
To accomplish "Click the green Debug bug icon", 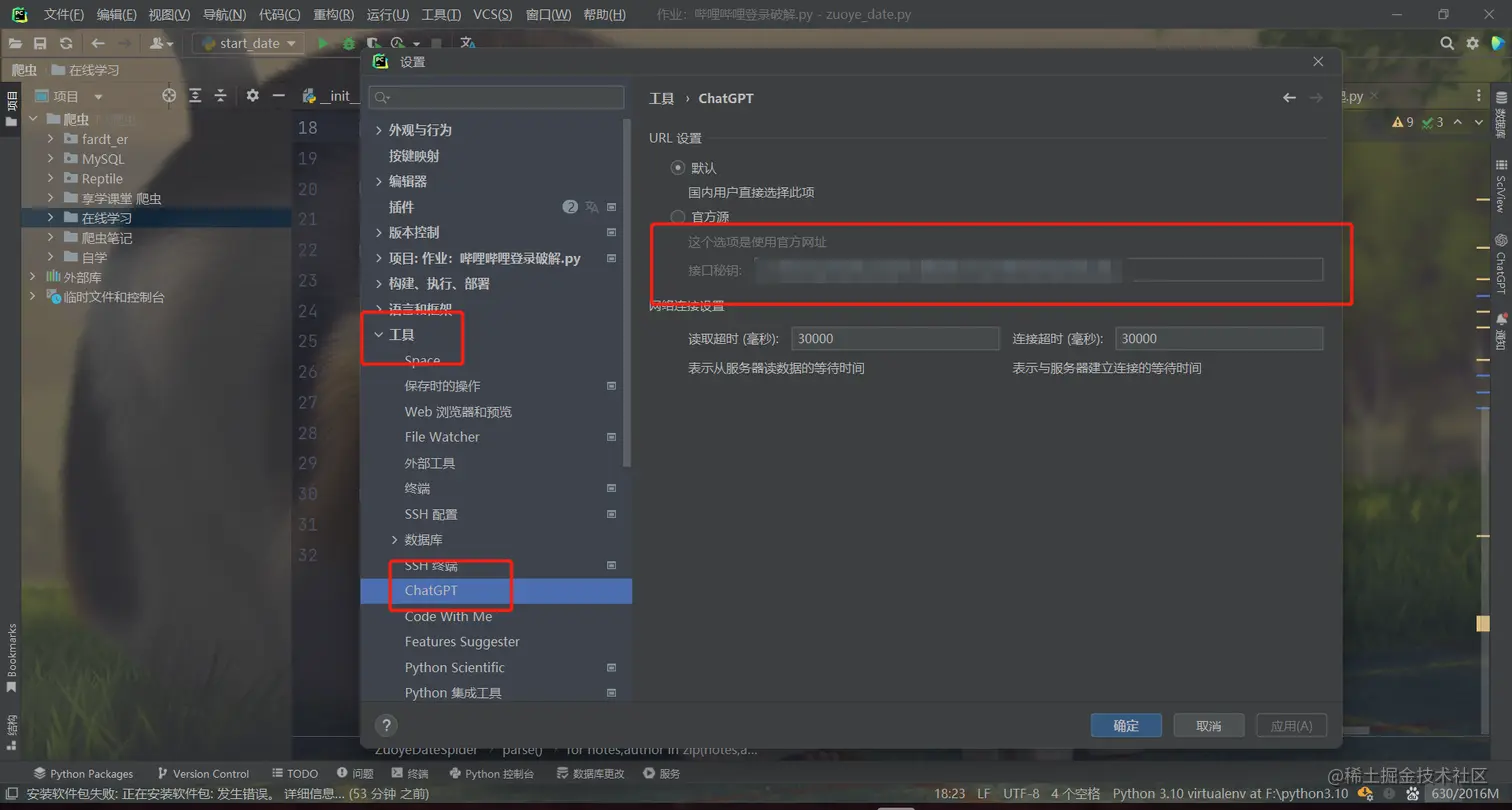I will click(x=349, y=43).
